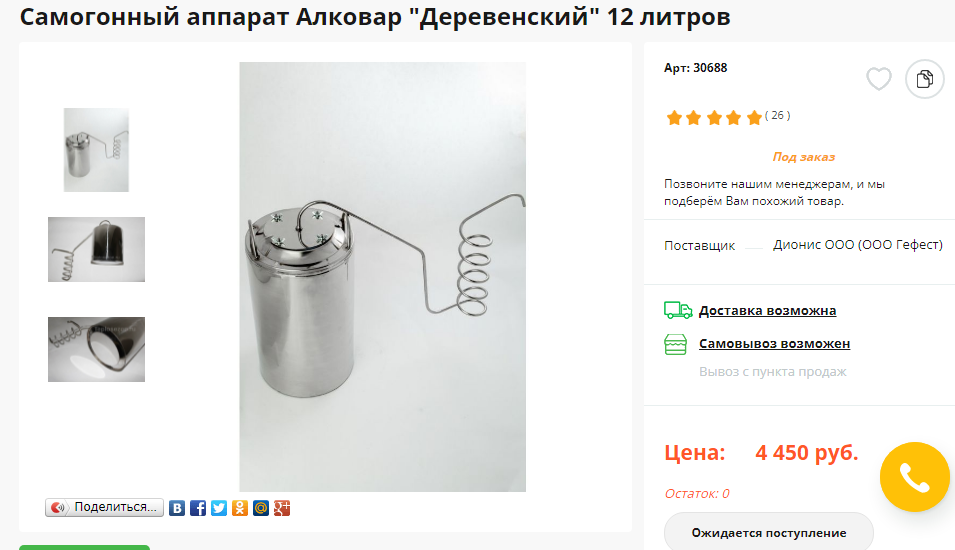This screenshot has height=550, width=955.
Task: Click the pickup store icon
Action: (675, 345)
